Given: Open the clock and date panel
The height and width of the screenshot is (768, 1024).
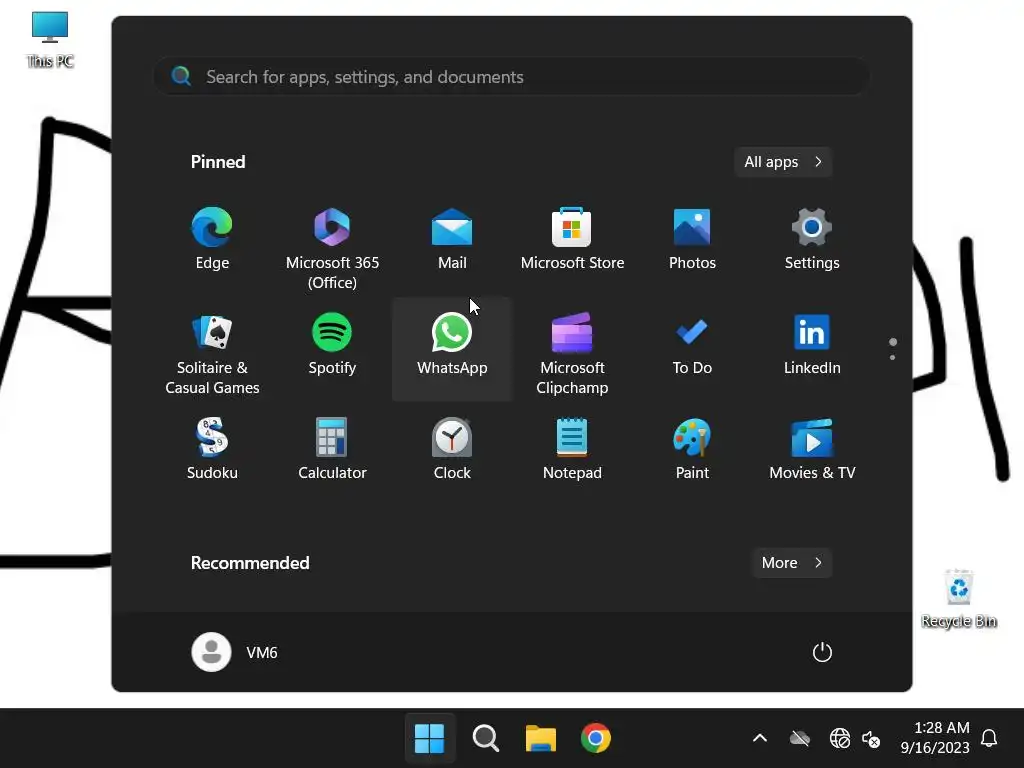Looking at the screenshot, I should pos(935,738).
